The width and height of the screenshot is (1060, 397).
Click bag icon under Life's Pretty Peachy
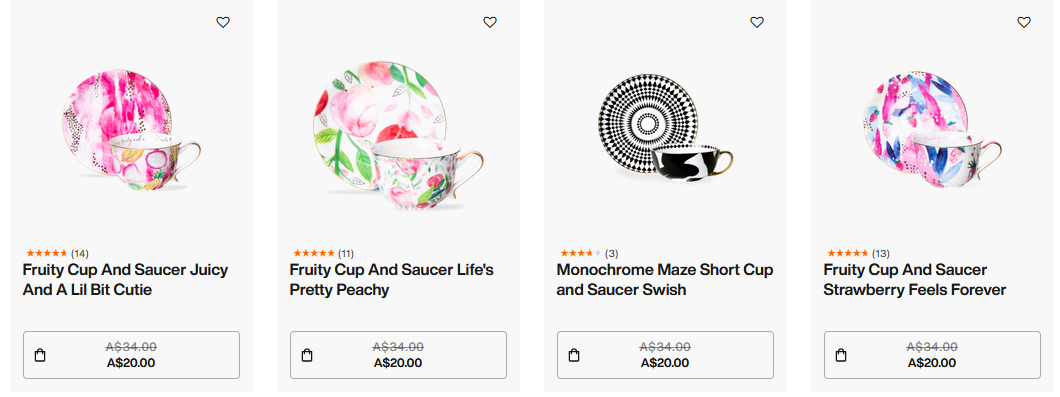pos(307,355)
